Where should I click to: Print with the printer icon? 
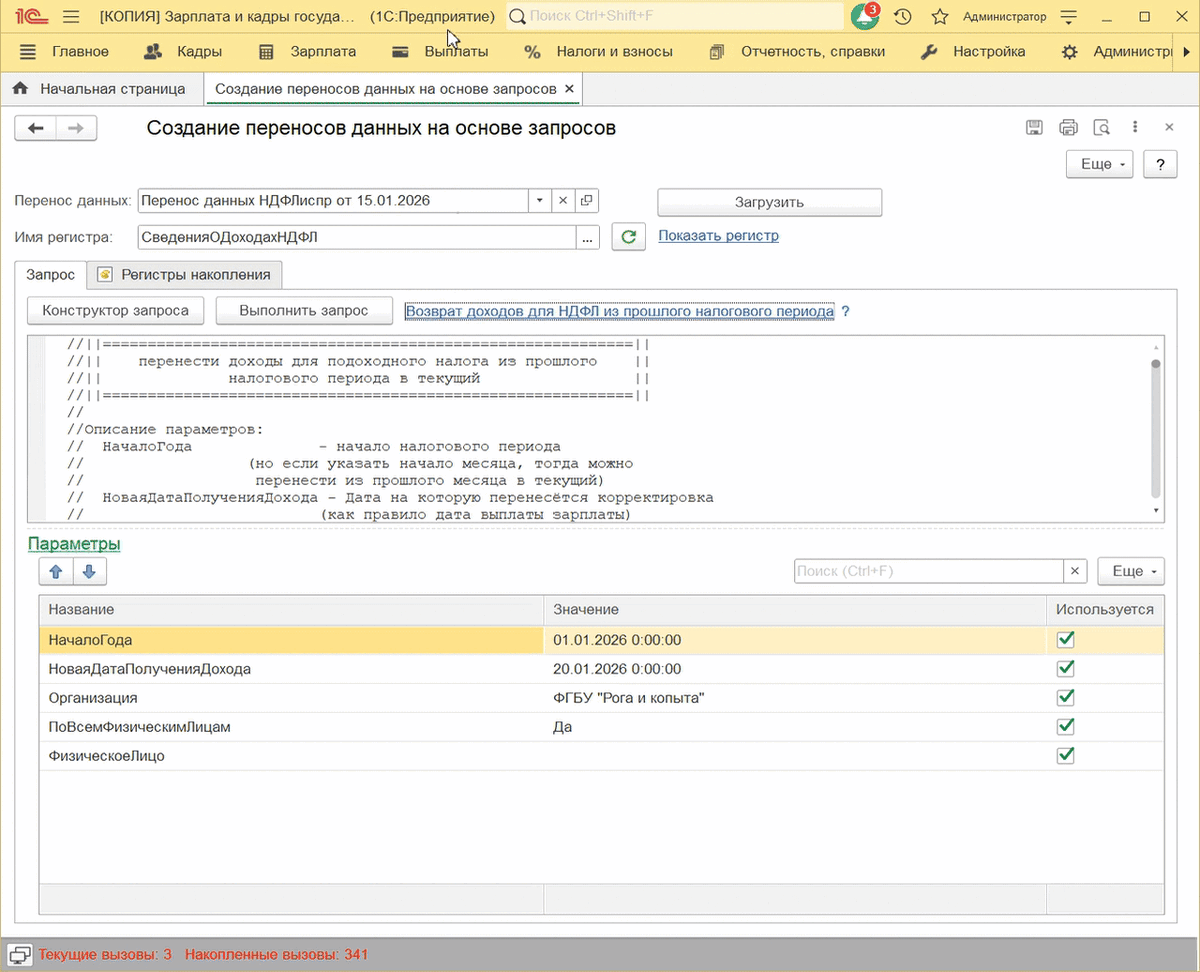(x=1068, y=127)
